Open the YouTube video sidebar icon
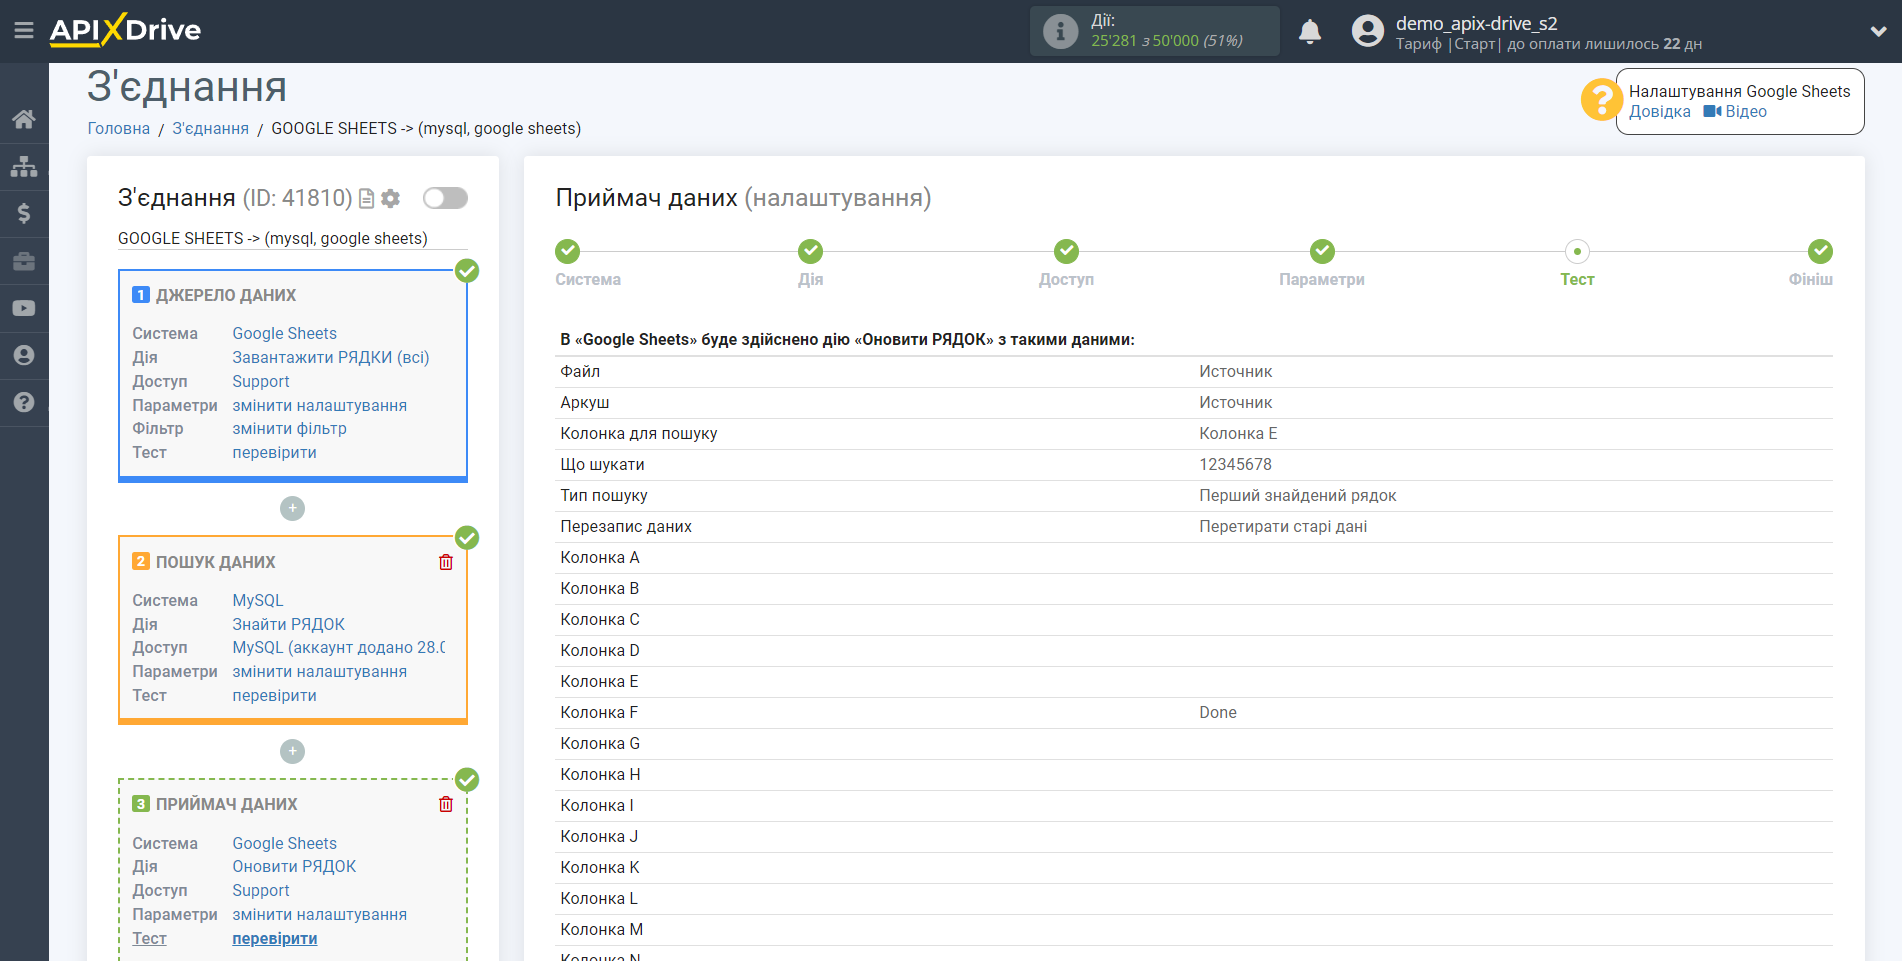The width and height of the screenshot is (1902, 961). coord(24,308)
